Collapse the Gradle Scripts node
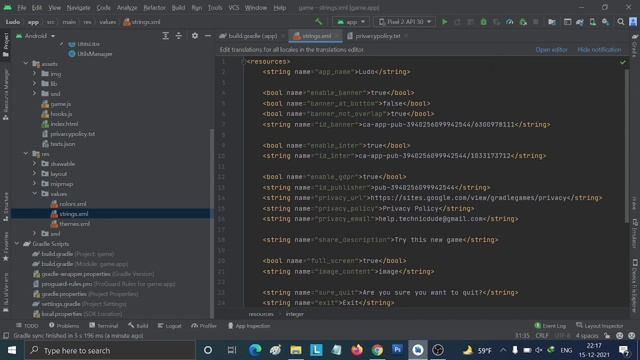This screenshot has width=640, height=360. (17, 244)
